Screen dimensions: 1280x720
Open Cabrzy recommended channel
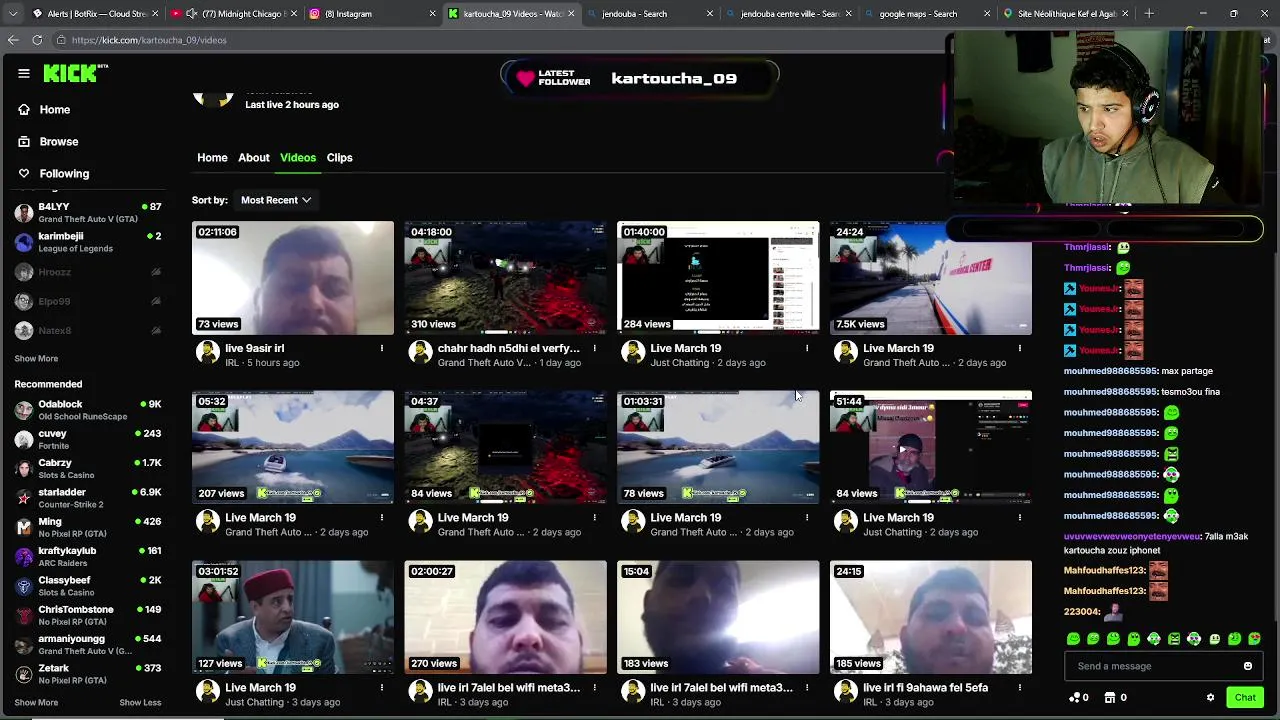pyautogui.click(x=87, y=468)
